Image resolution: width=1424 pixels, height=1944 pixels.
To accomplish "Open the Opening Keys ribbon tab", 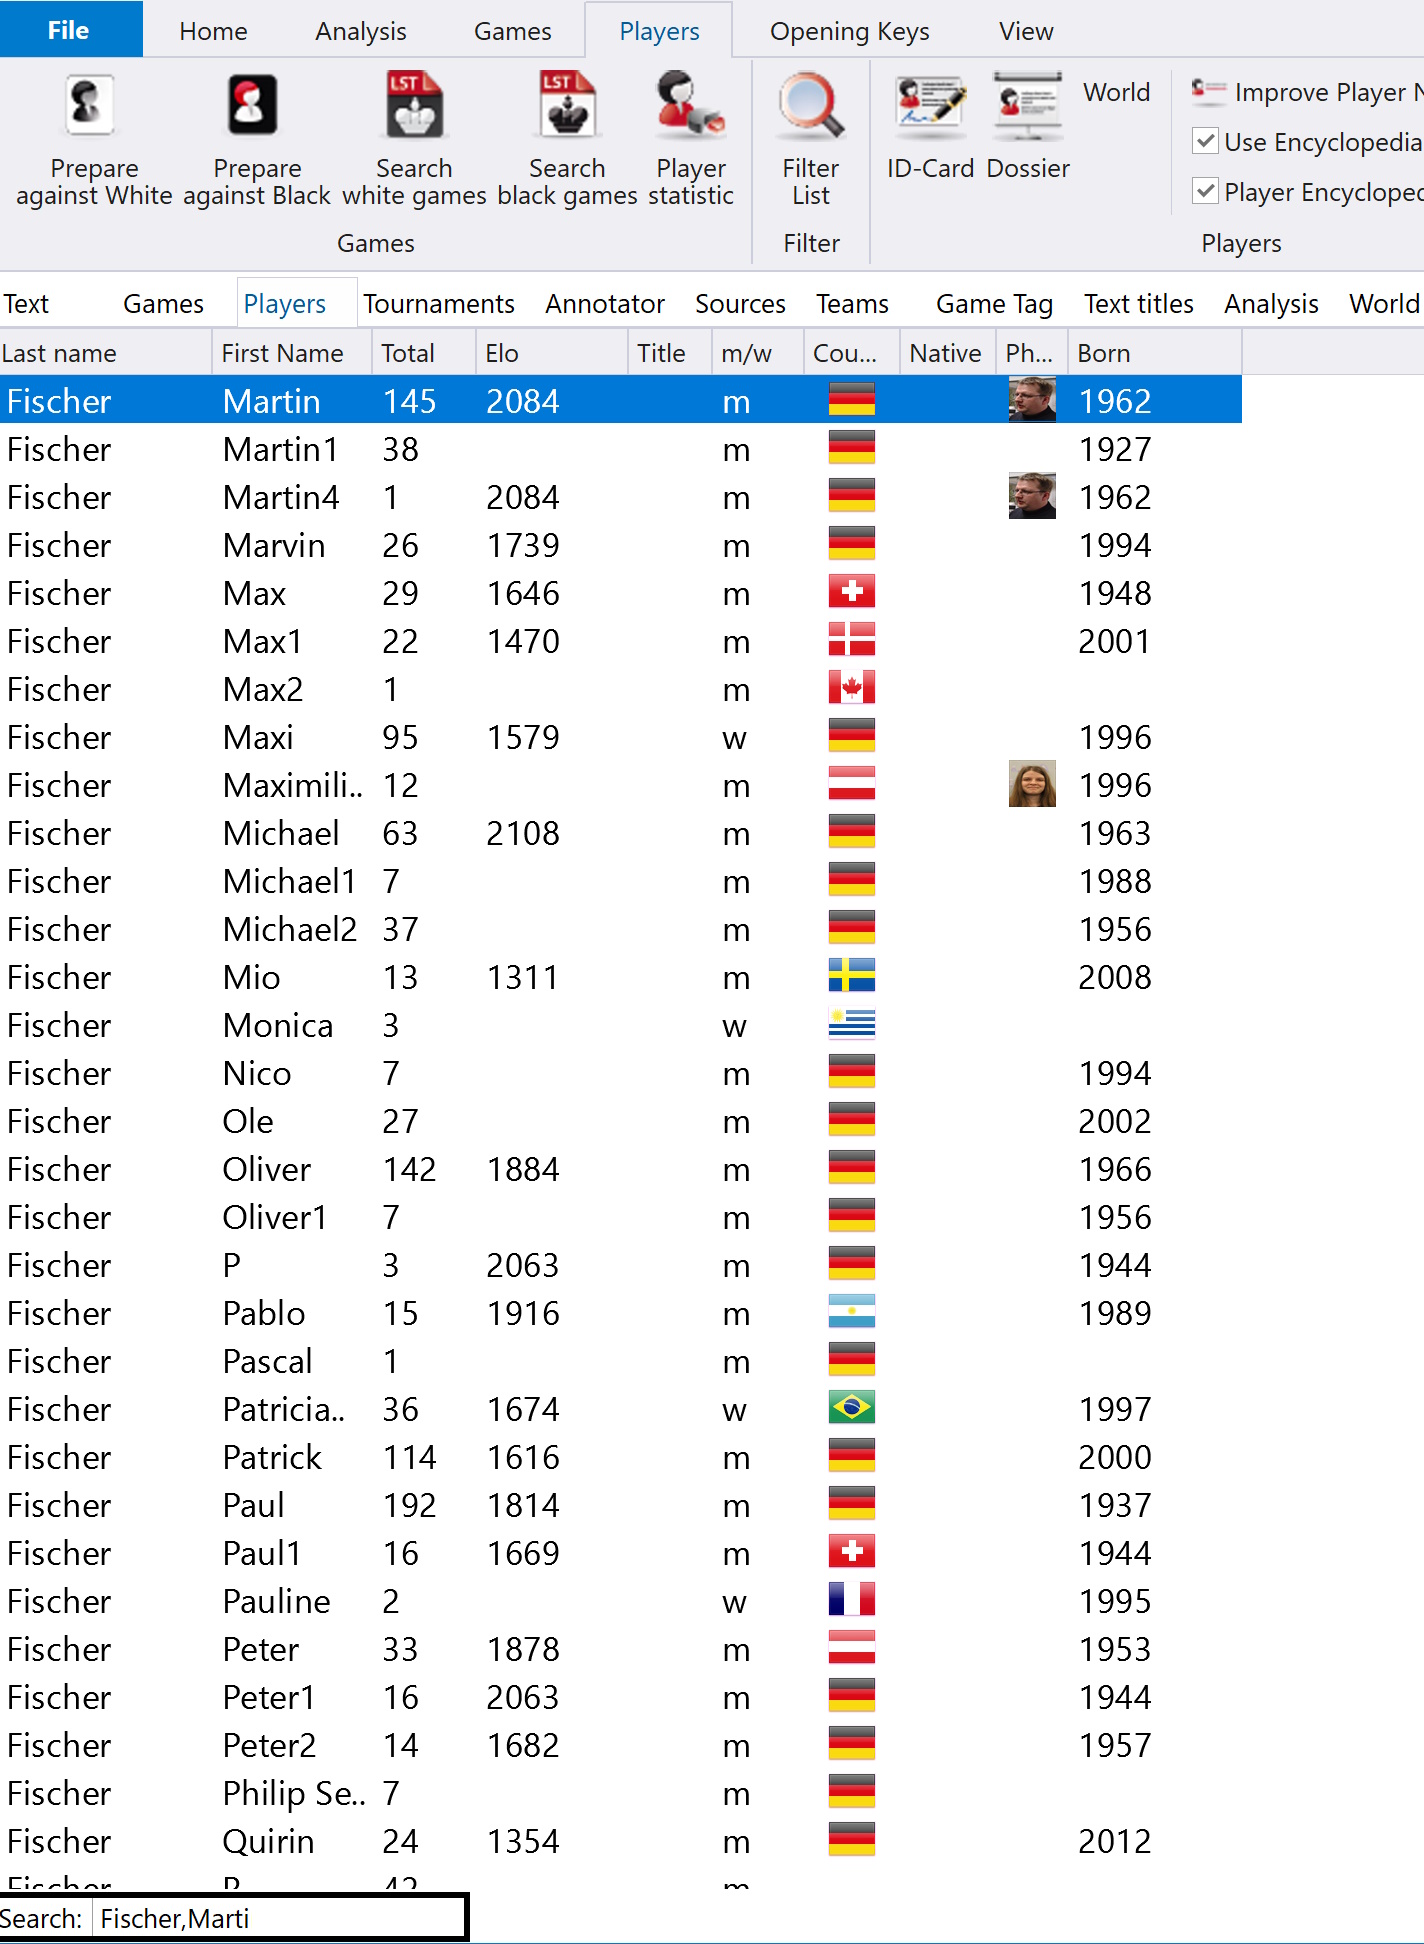I will click(849, 31).
